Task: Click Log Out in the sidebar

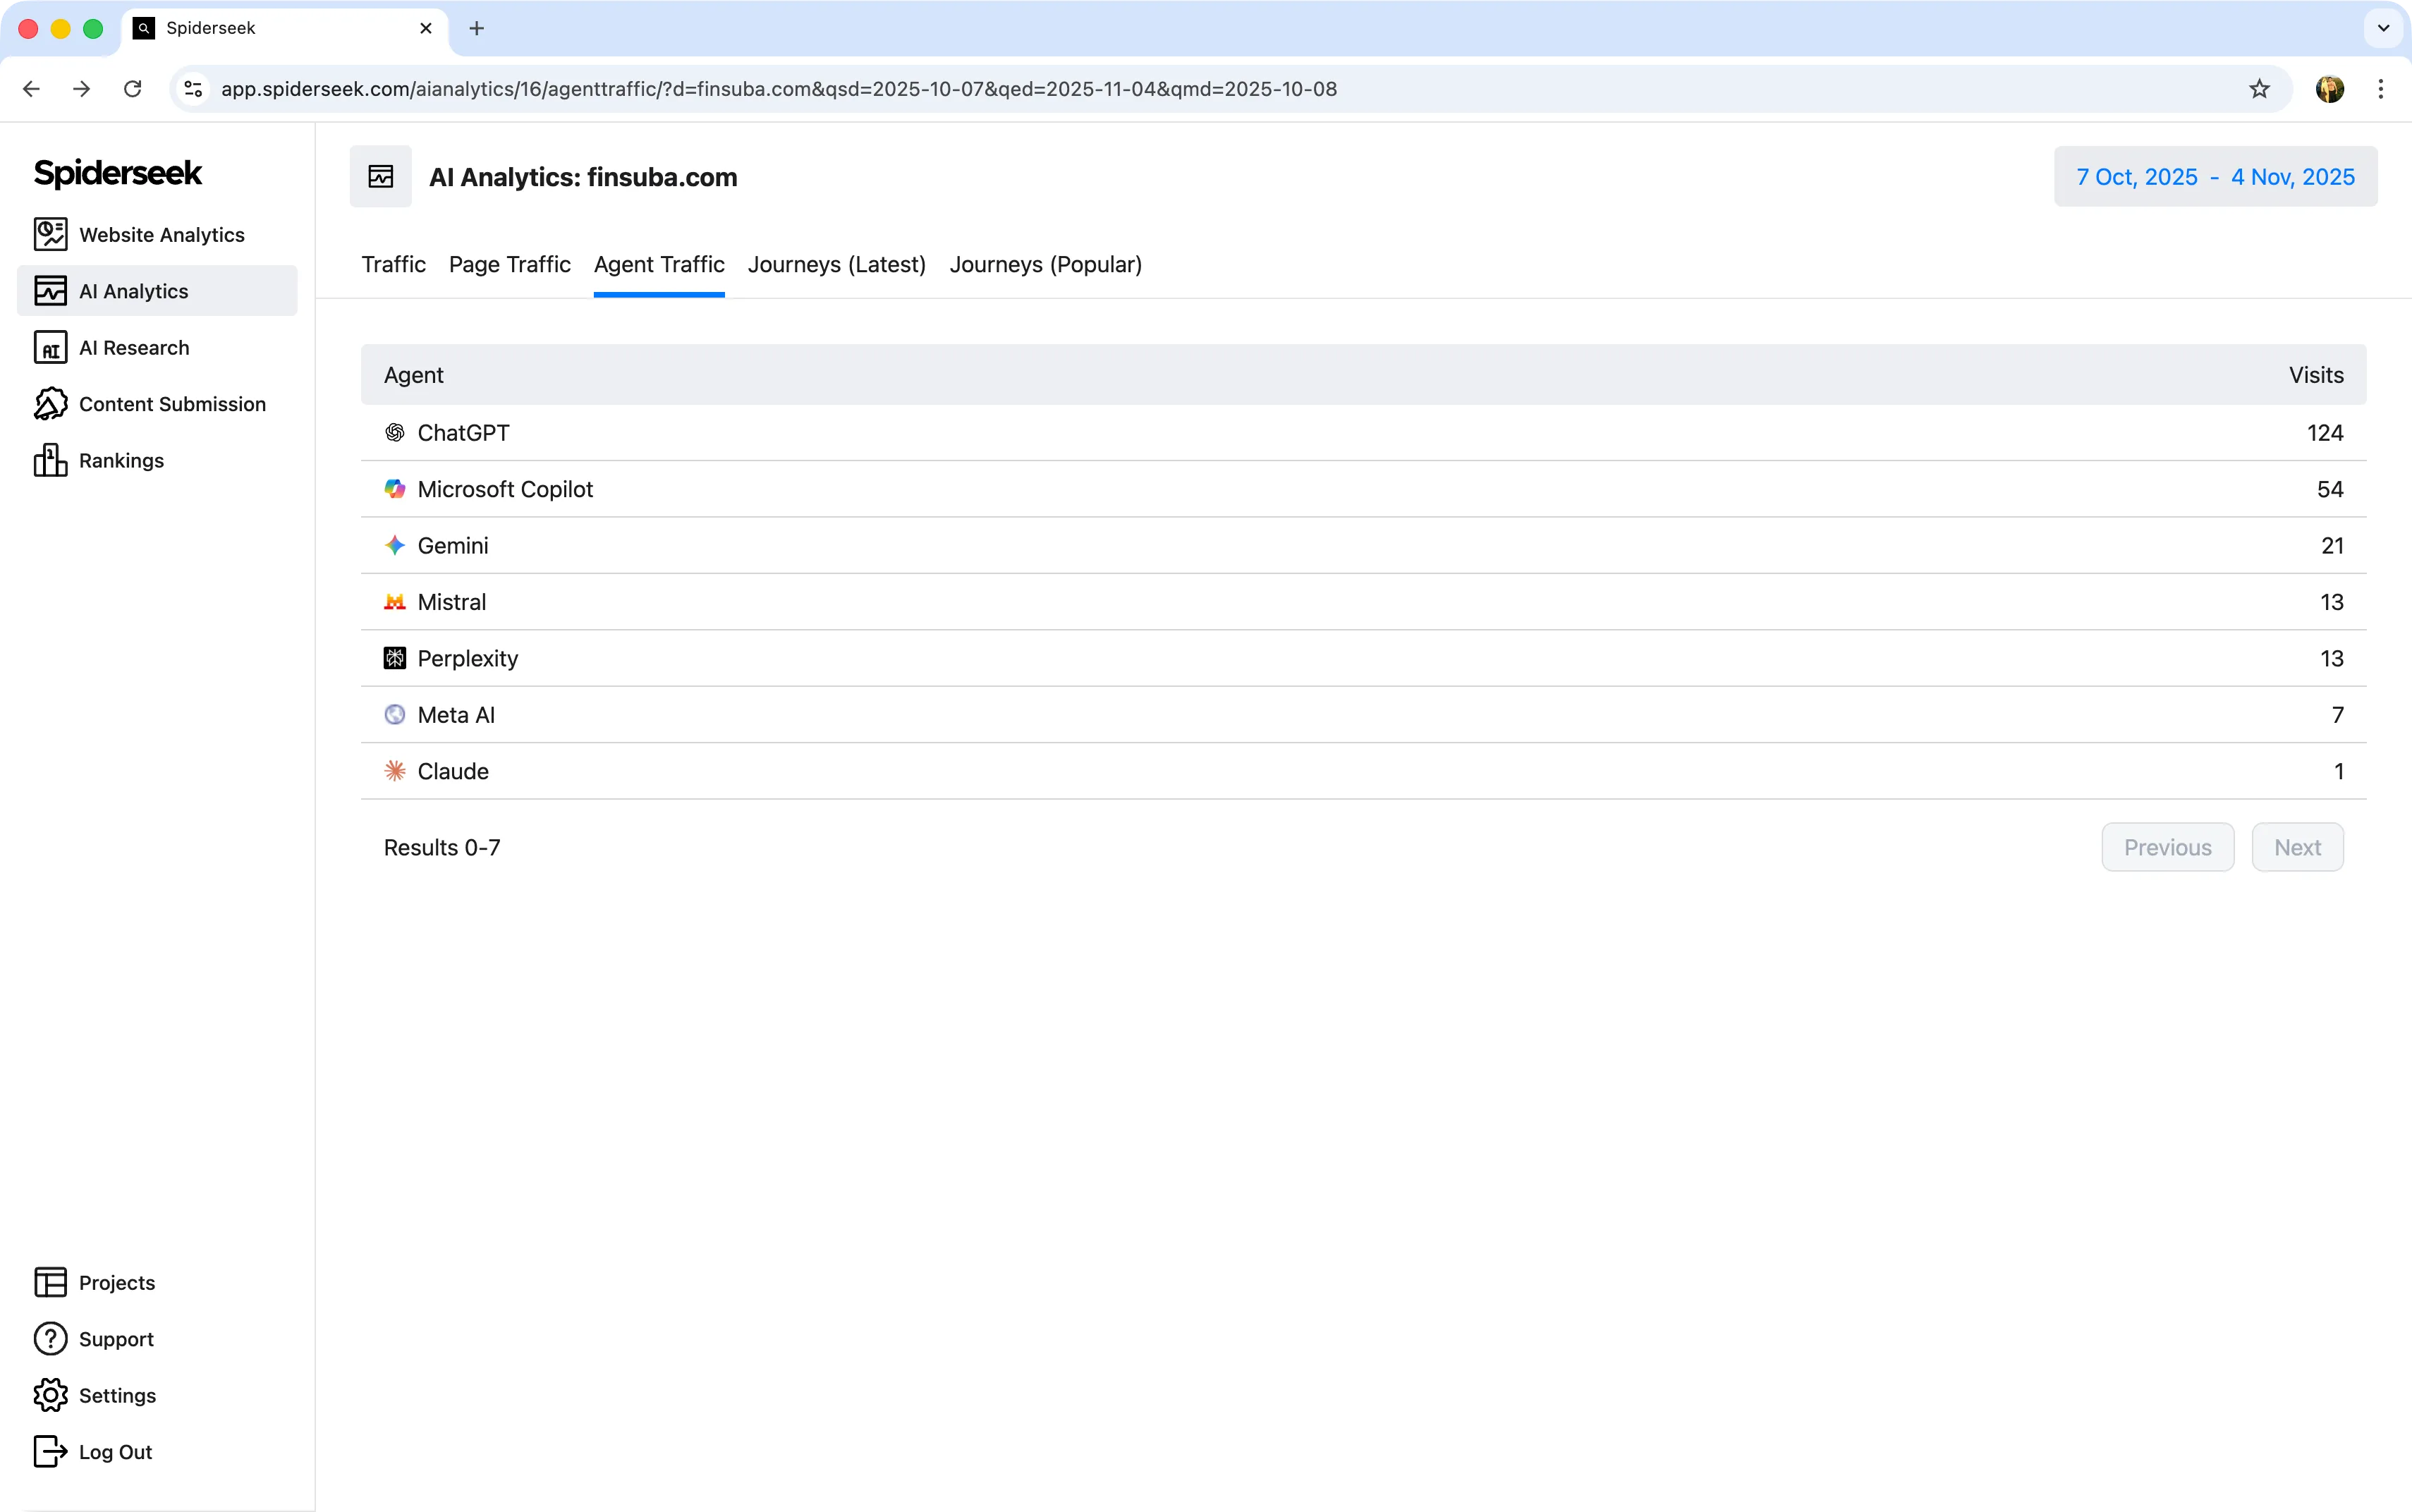Action: click(113, 1451)
